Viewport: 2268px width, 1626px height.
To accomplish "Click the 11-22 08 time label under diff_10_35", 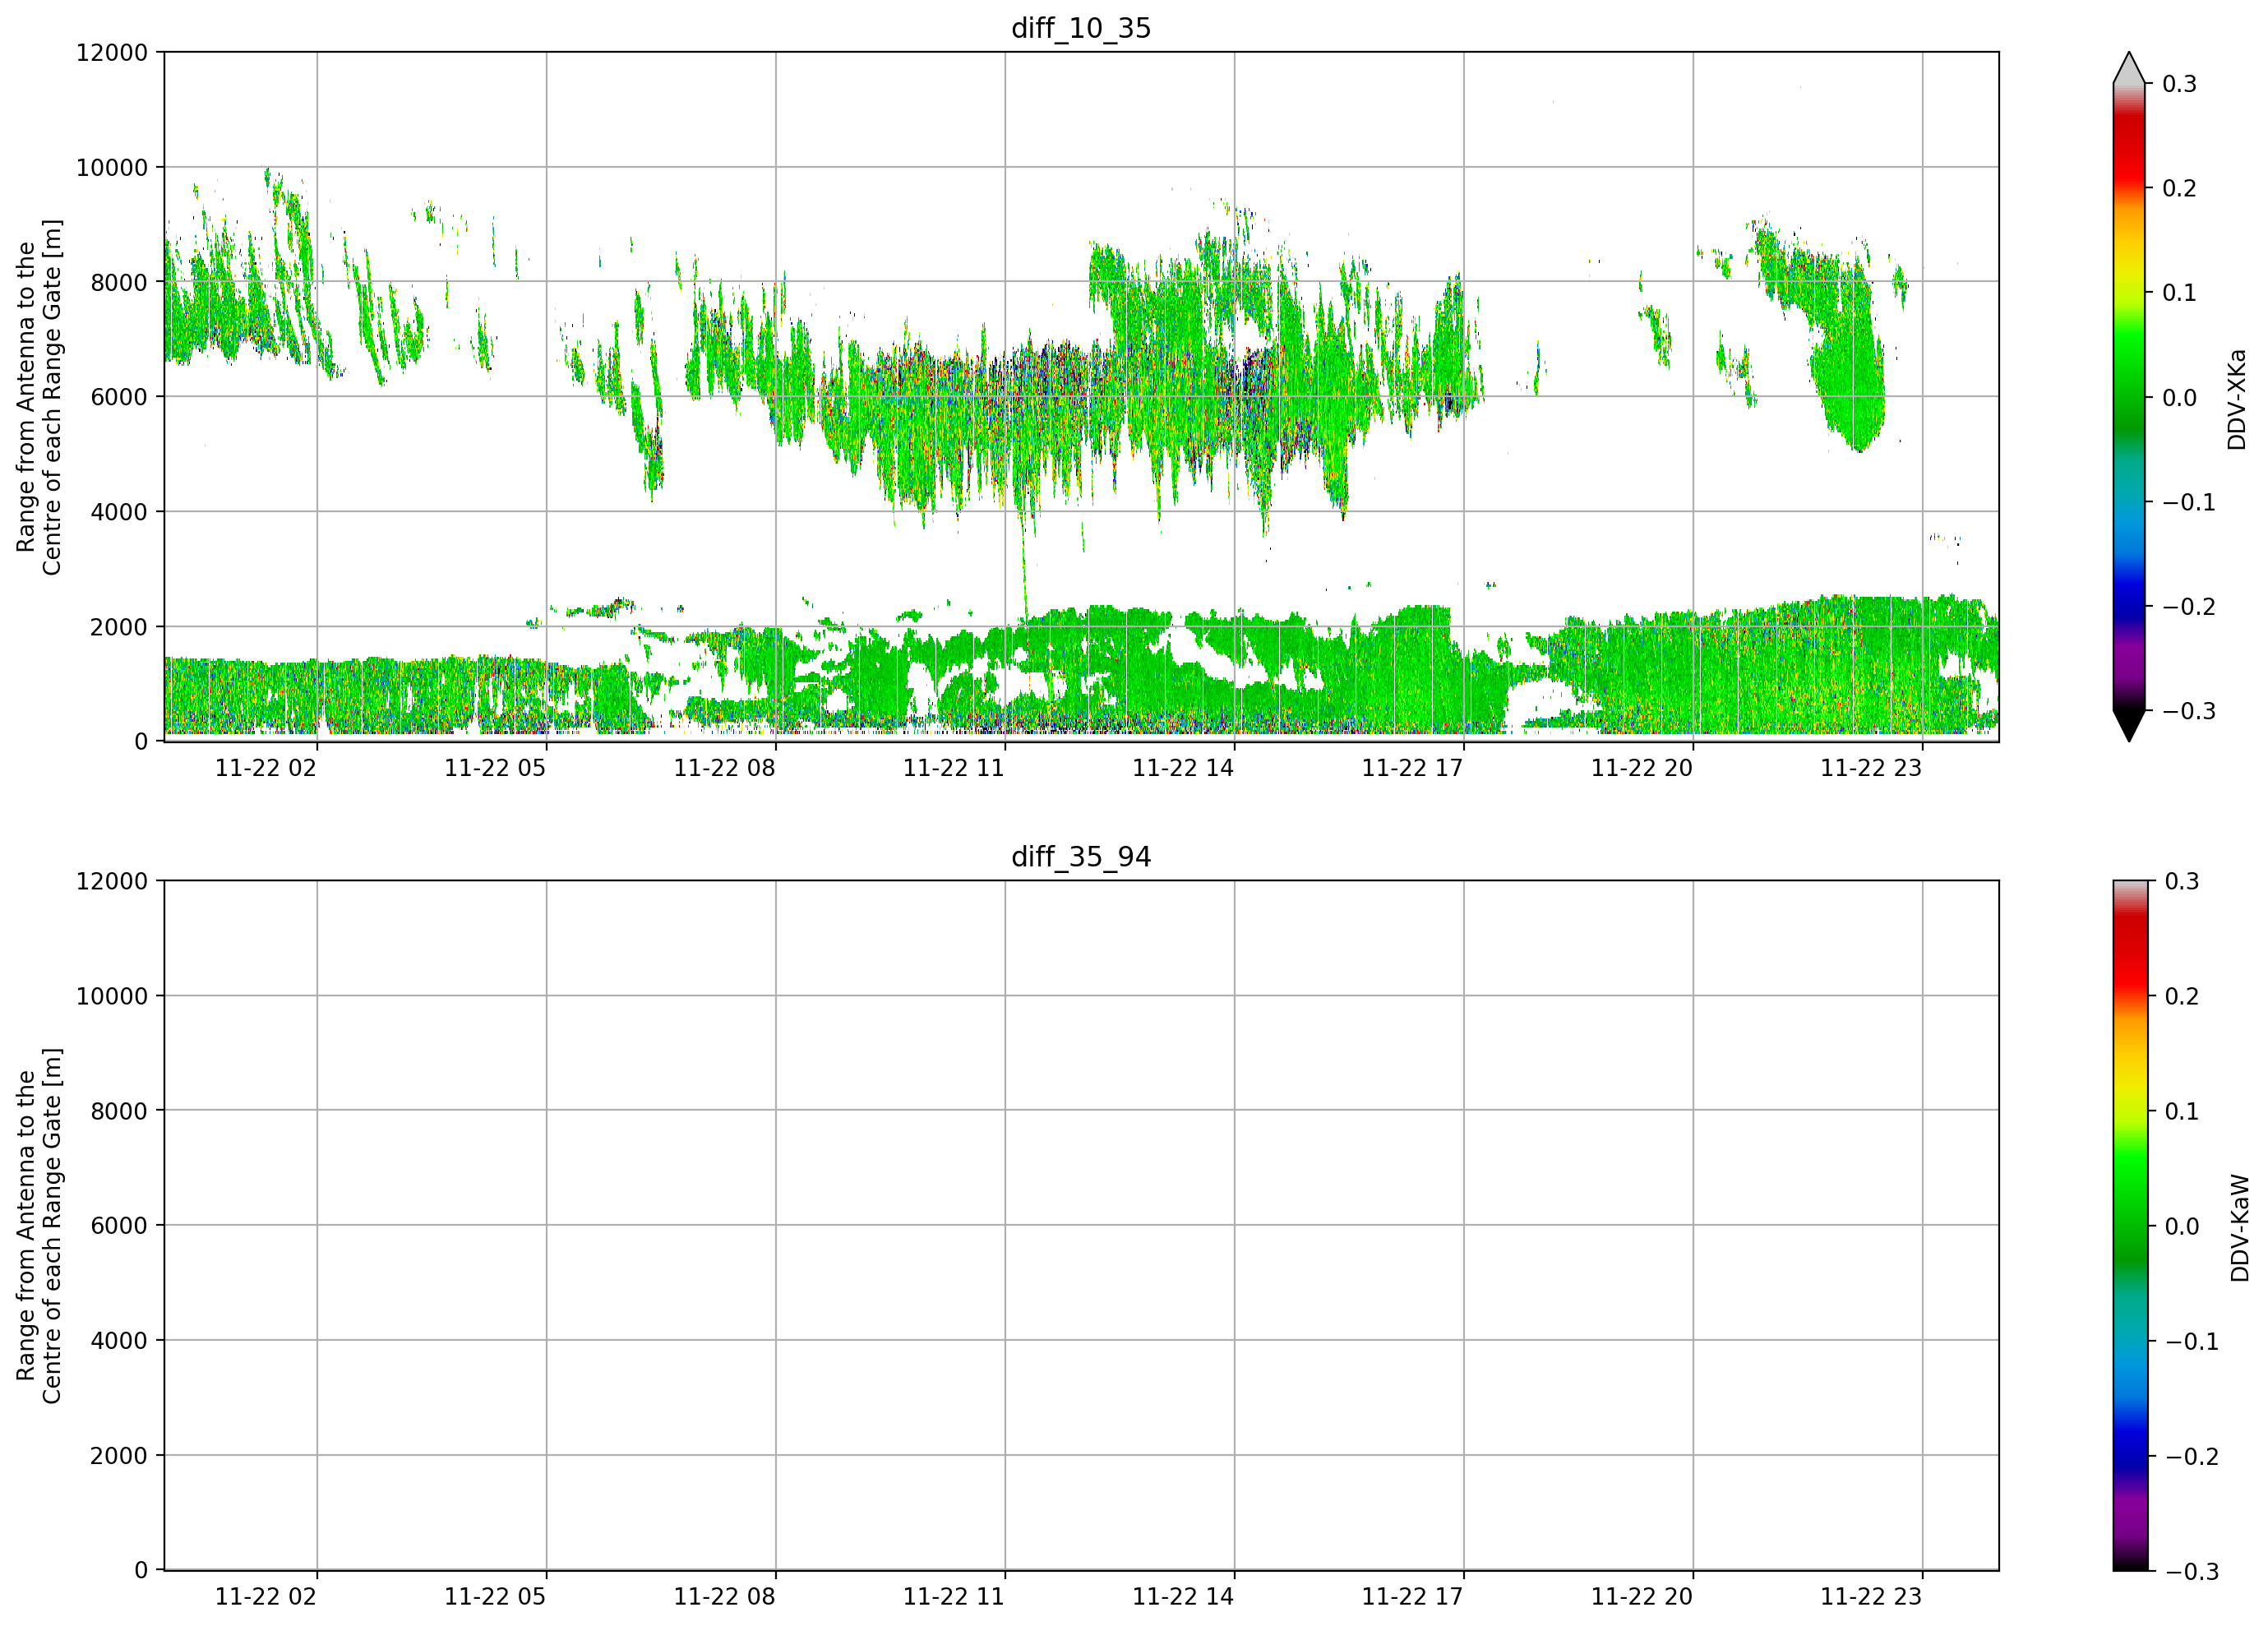I will click(724, 768).
